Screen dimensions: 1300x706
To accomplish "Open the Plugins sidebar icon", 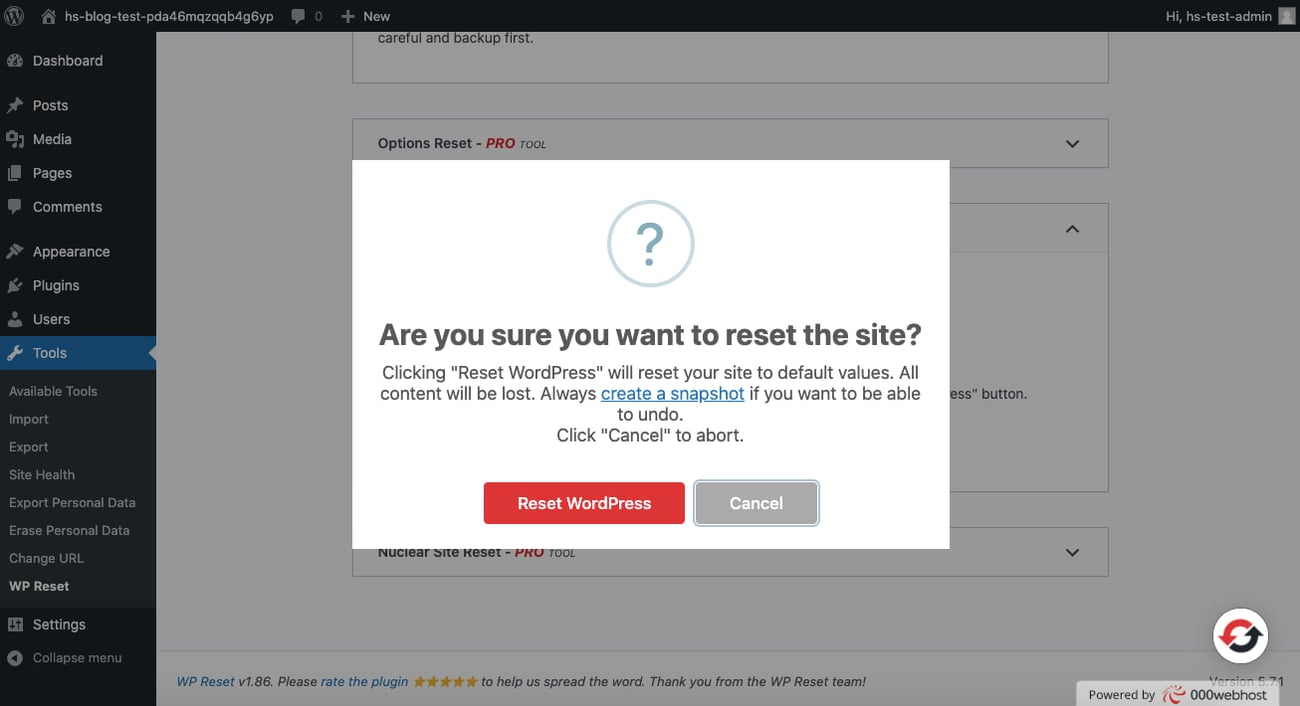I will 16,284.
